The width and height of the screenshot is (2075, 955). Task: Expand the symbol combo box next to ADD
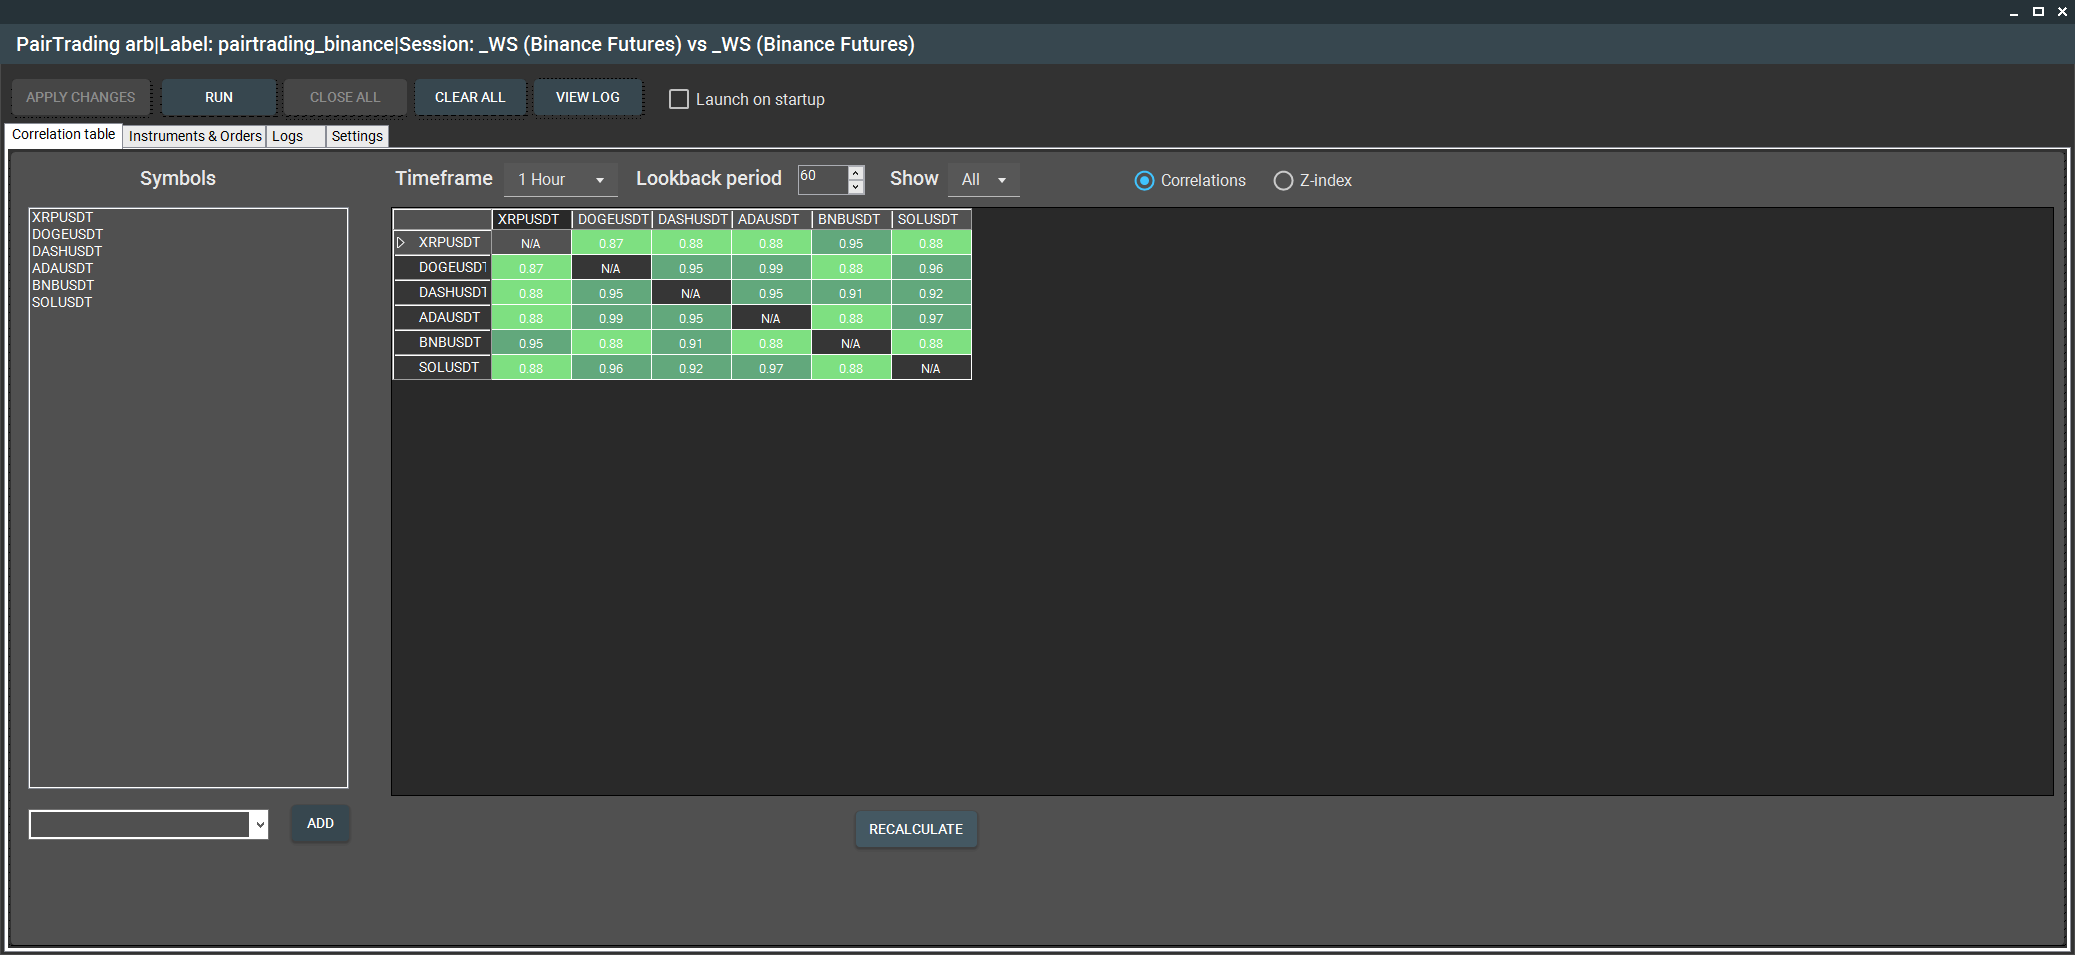[260, 825]
